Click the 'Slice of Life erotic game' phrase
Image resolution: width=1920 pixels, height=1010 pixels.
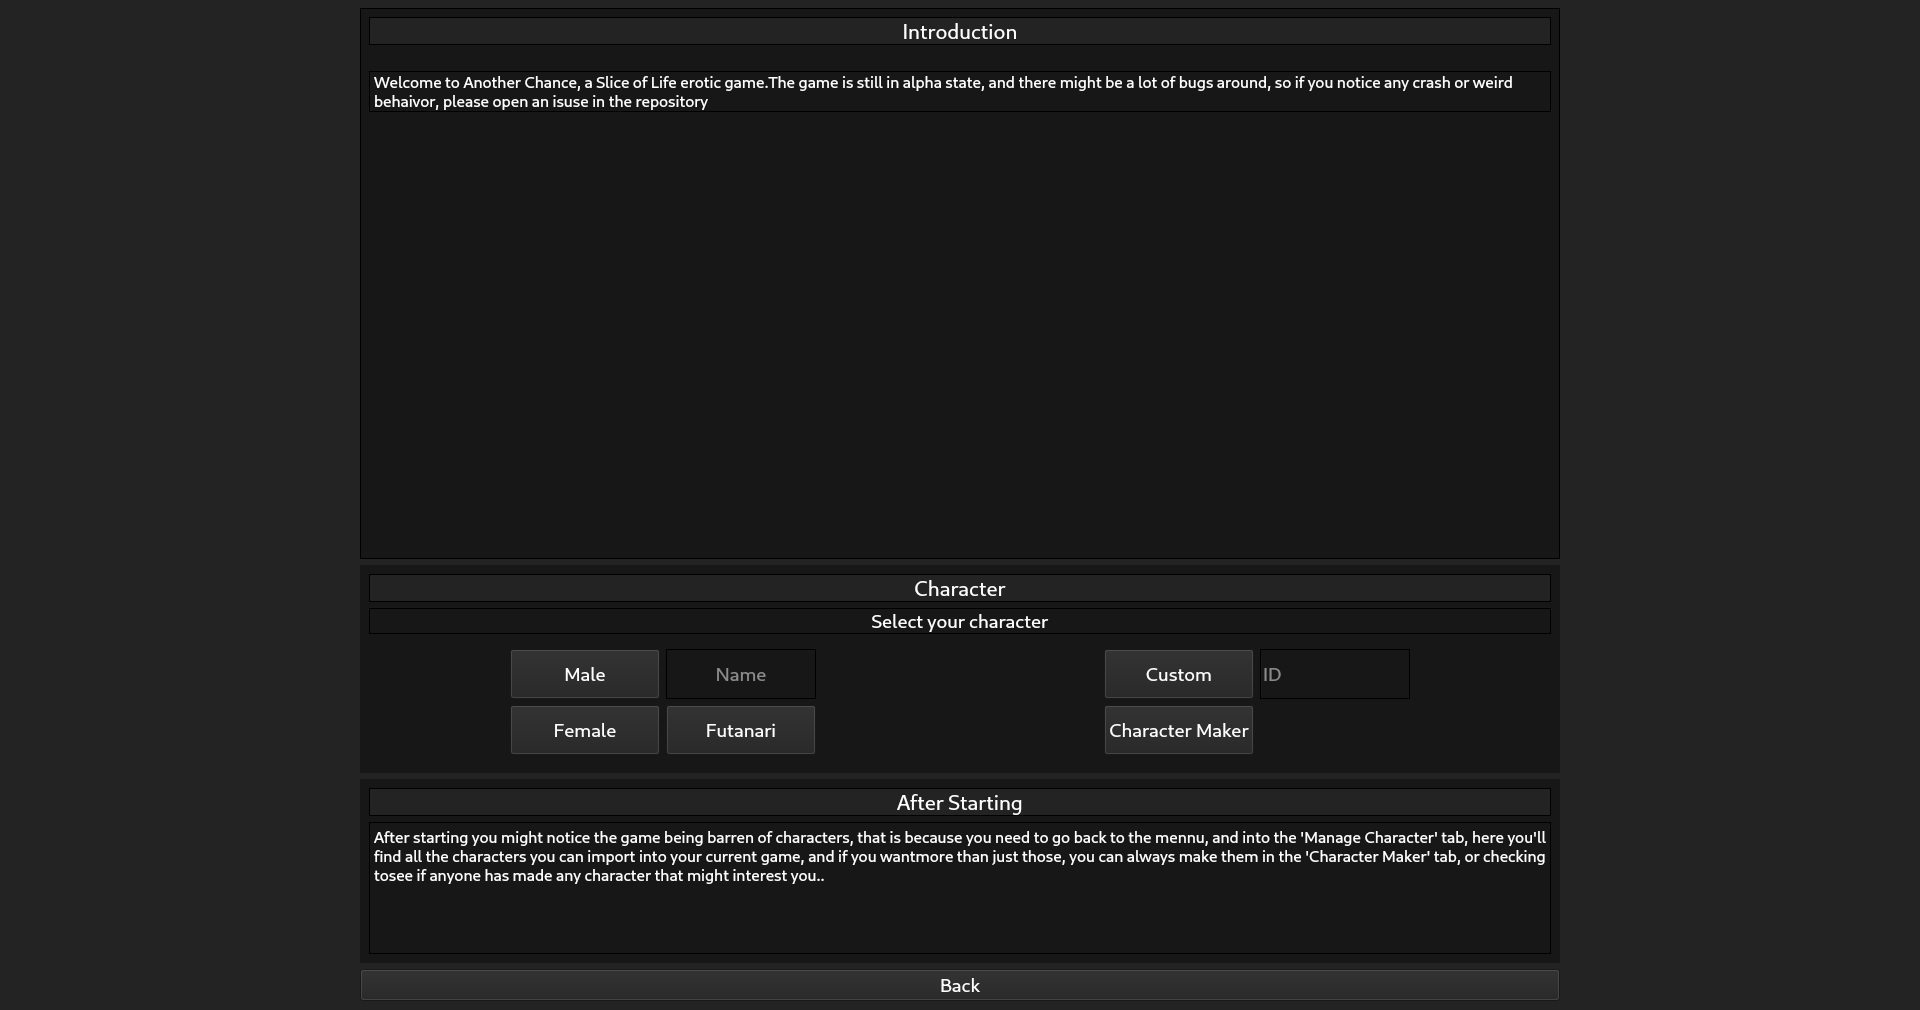pyautogui.click(x=680, y=83)
